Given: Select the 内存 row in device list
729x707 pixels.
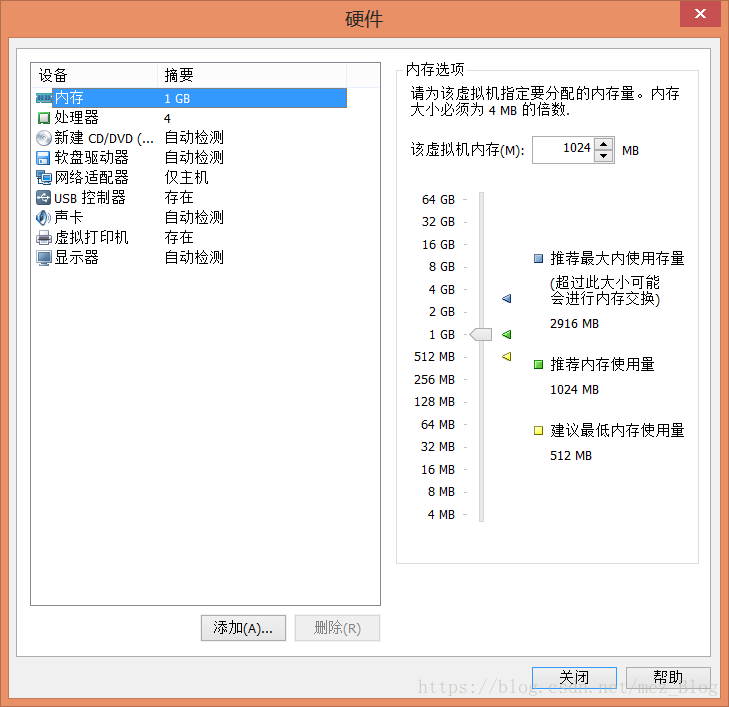Looking at the screenshot, I should tap(191, 98).
